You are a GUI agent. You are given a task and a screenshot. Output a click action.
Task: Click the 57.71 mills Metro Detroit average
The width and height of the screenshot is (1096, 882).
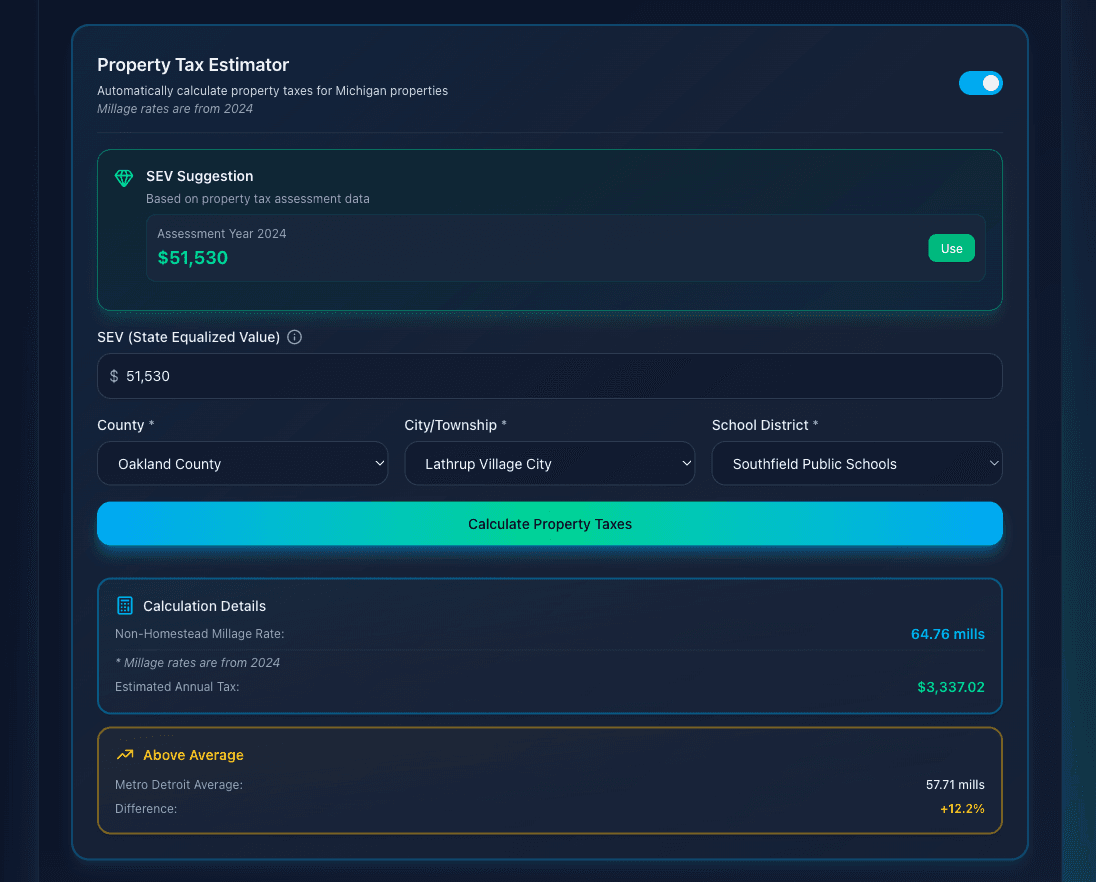point(955,785)
